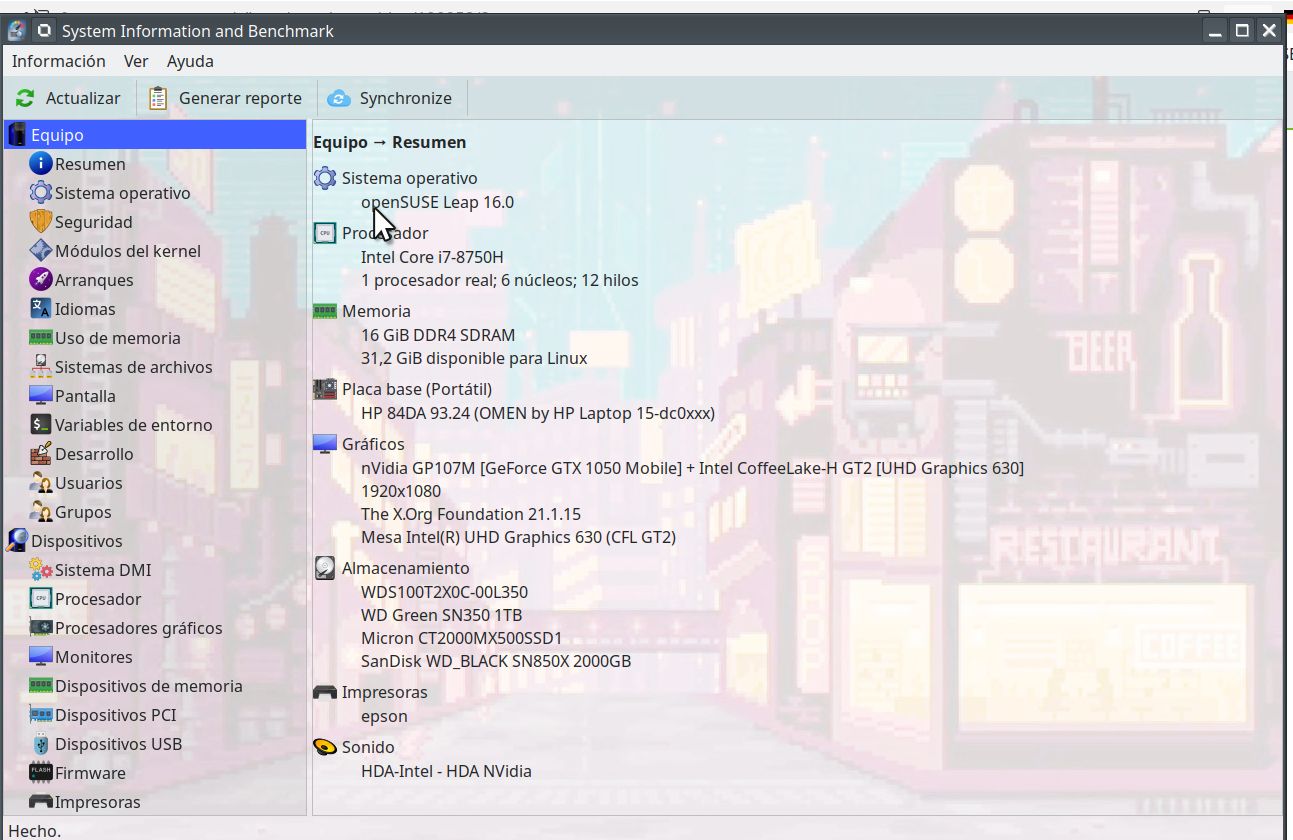Click the Synchronize cloud icon
The width and height of the screenshot is (1293, 840).
(339, 98)
